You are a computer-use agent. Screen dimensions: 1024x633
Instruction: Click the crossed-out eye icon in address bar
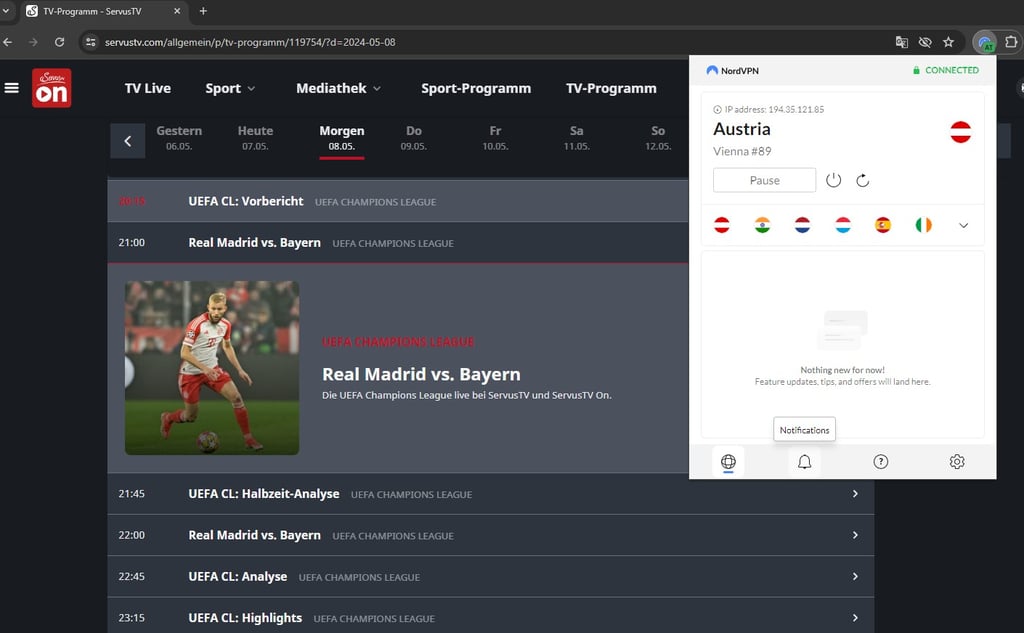(925, 42)
